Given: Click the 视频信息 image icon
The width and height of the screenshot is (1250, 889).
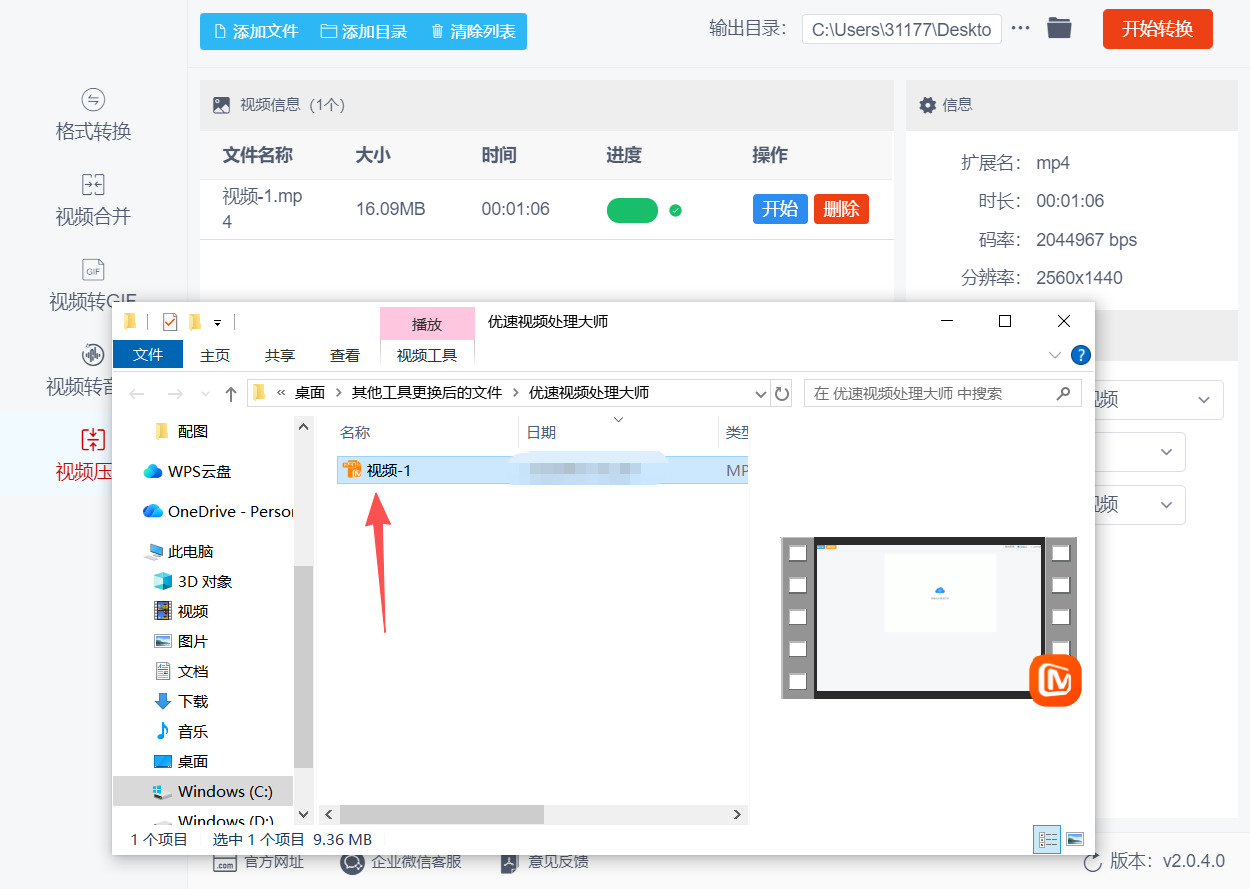Looking at the screenshot, I should pyautogui.click(x=222, y=105).
